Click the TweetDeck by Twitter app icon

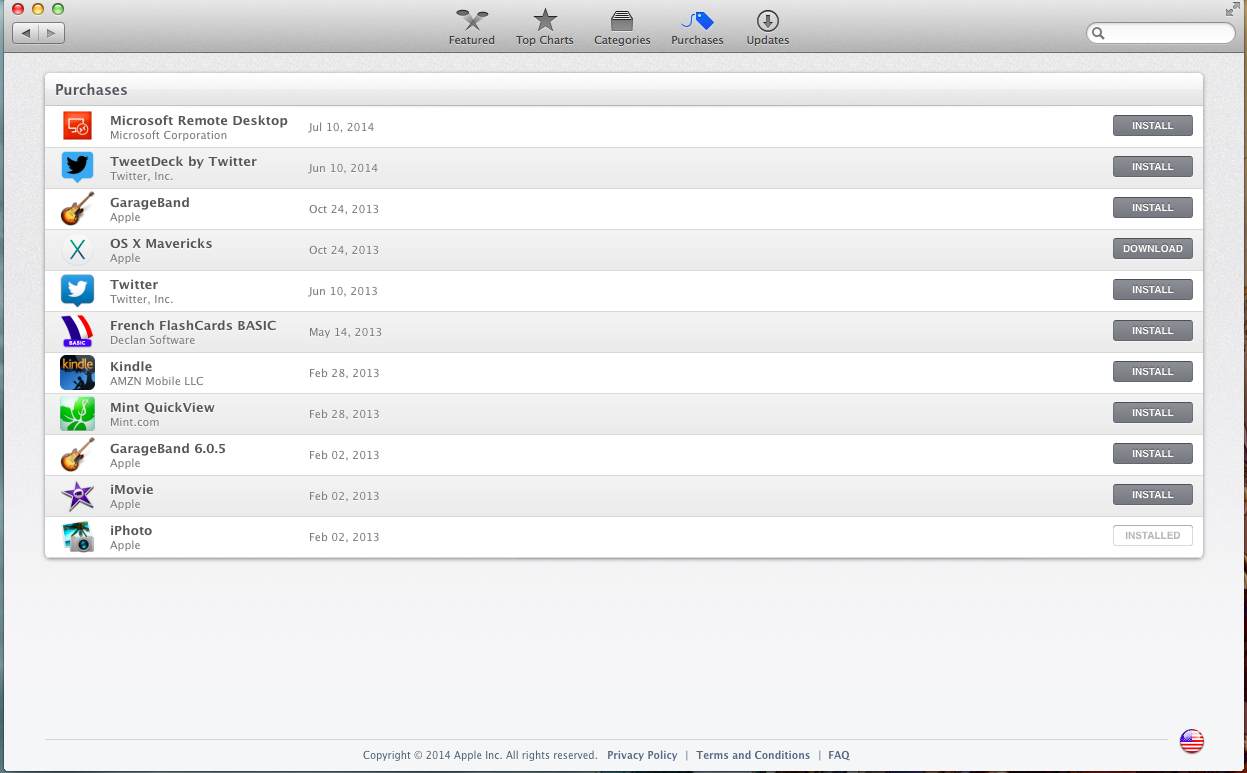click(x=77, y=167)
